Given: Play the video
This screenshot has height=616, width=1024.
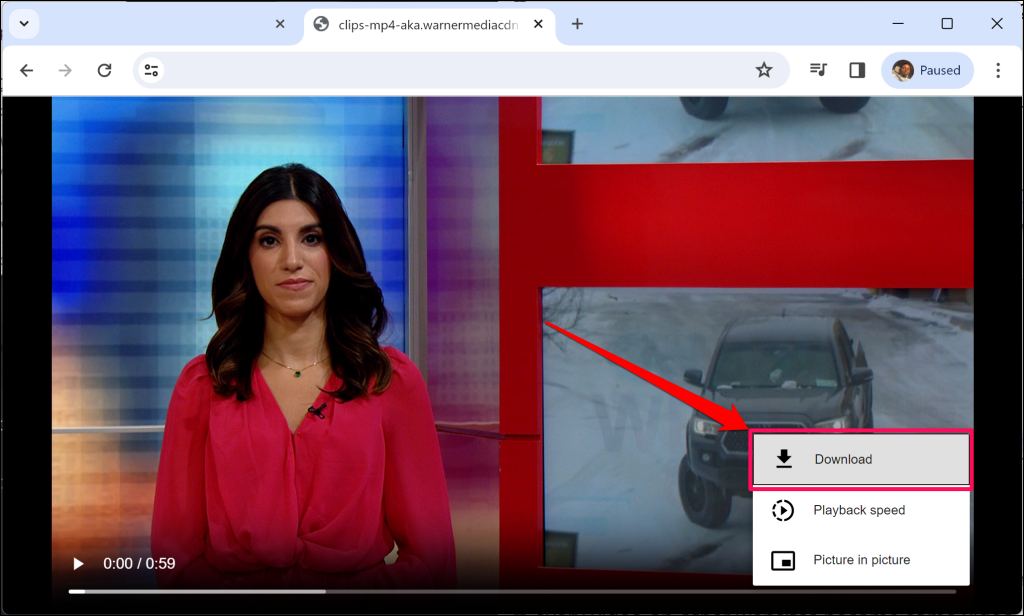Looking at the screenshot, I should [78, 564].
